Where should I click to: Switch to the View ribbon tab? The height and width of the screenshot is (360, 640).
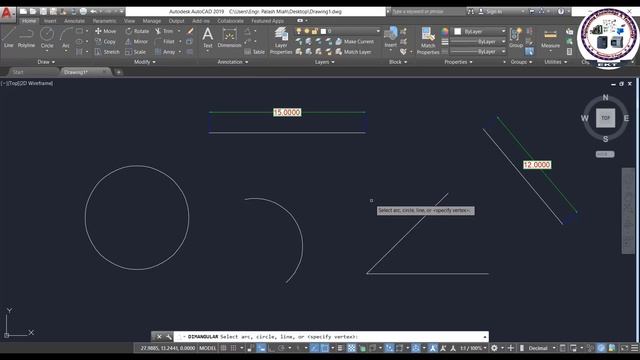coord(129,21)
